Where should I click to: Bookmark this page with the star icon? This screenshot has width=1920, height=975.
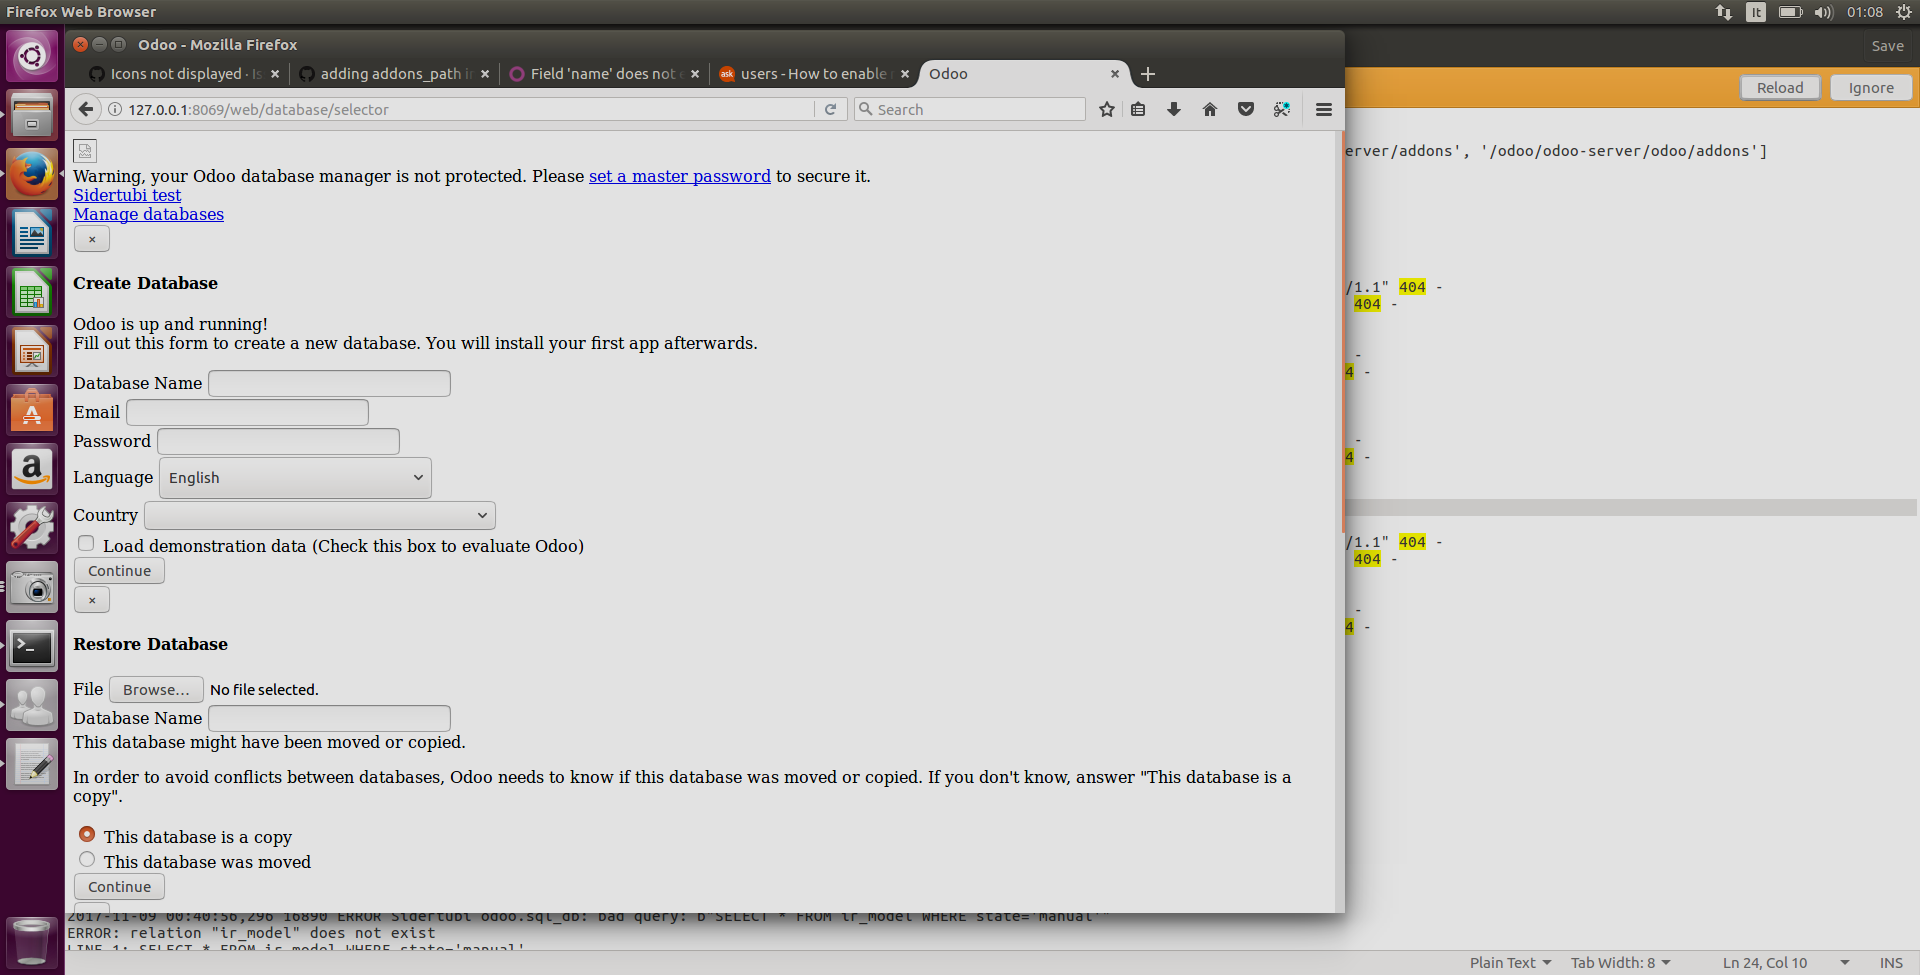click(1106, 109)
